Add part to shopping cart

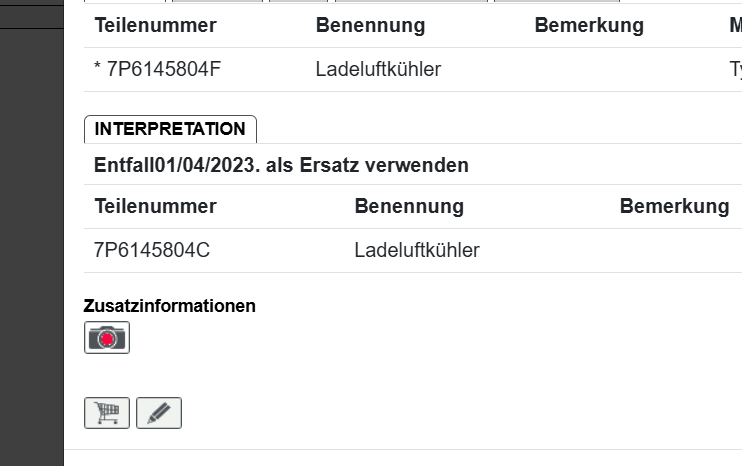tap(107, 413)
